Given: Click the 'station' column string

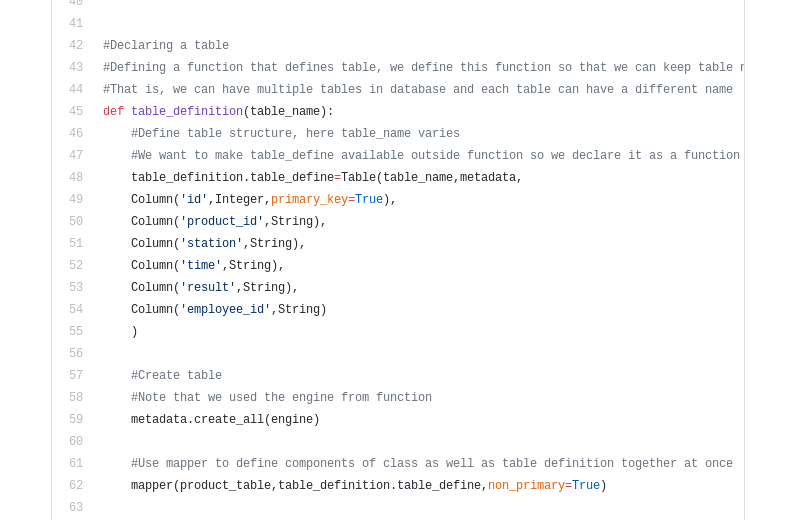Looking at the screenshot, I should (211, 243).
